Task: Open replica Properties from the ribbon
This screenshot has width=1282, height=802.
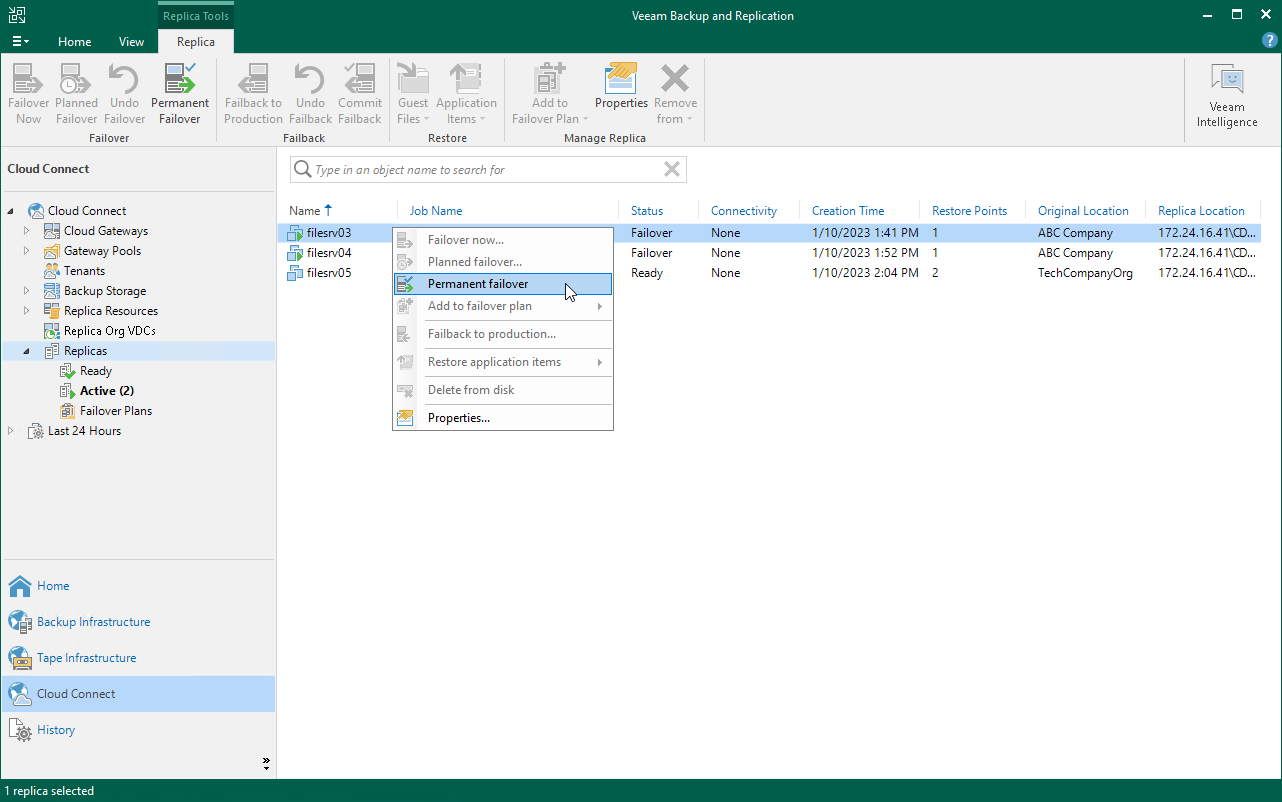Action: tap(622, 86)
